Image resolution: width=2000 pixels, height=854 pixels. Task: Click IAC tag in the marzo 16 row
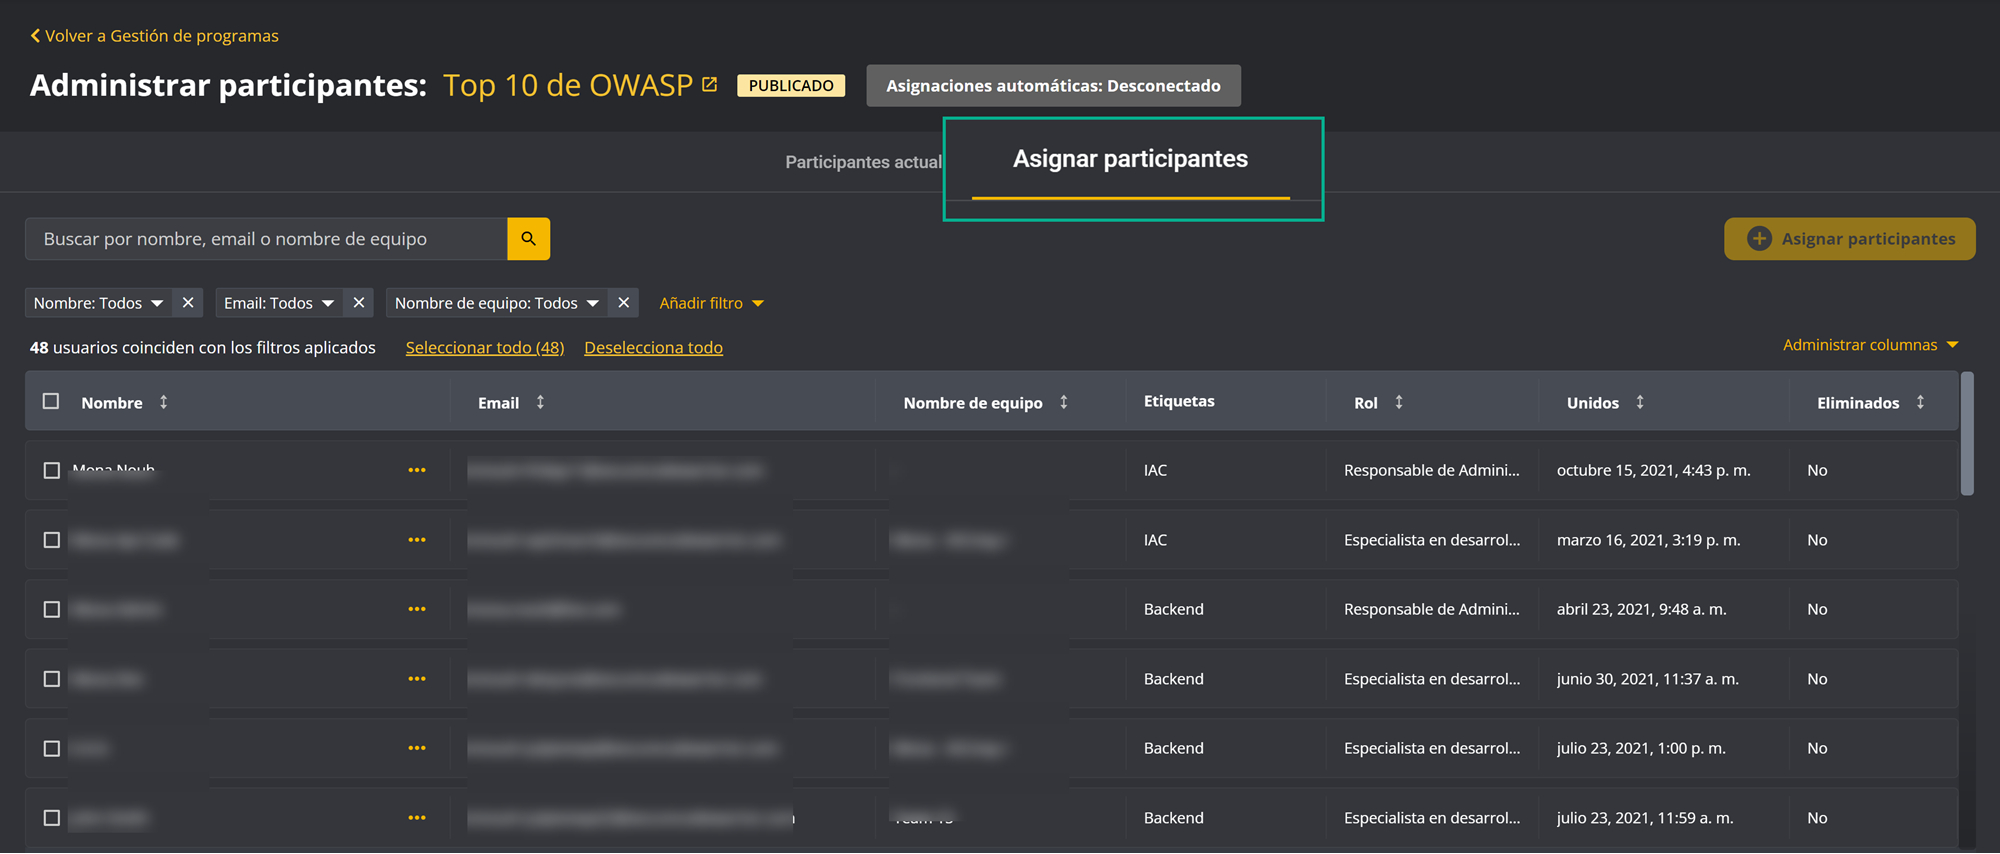click(x=1155, y=540)
